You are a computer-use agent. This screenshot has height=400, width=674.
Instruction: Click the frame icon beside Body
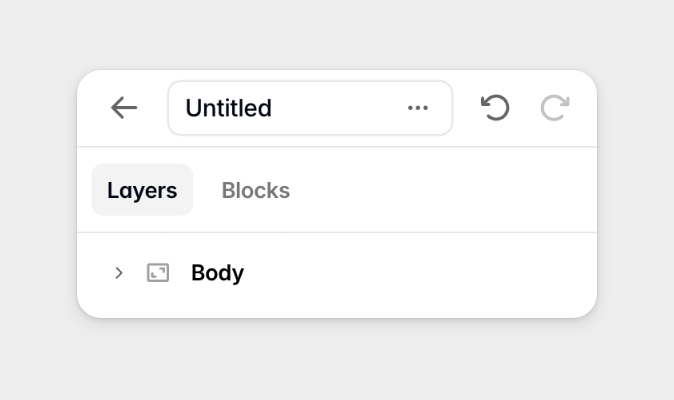pyautogui.click(x=158, y=273)
